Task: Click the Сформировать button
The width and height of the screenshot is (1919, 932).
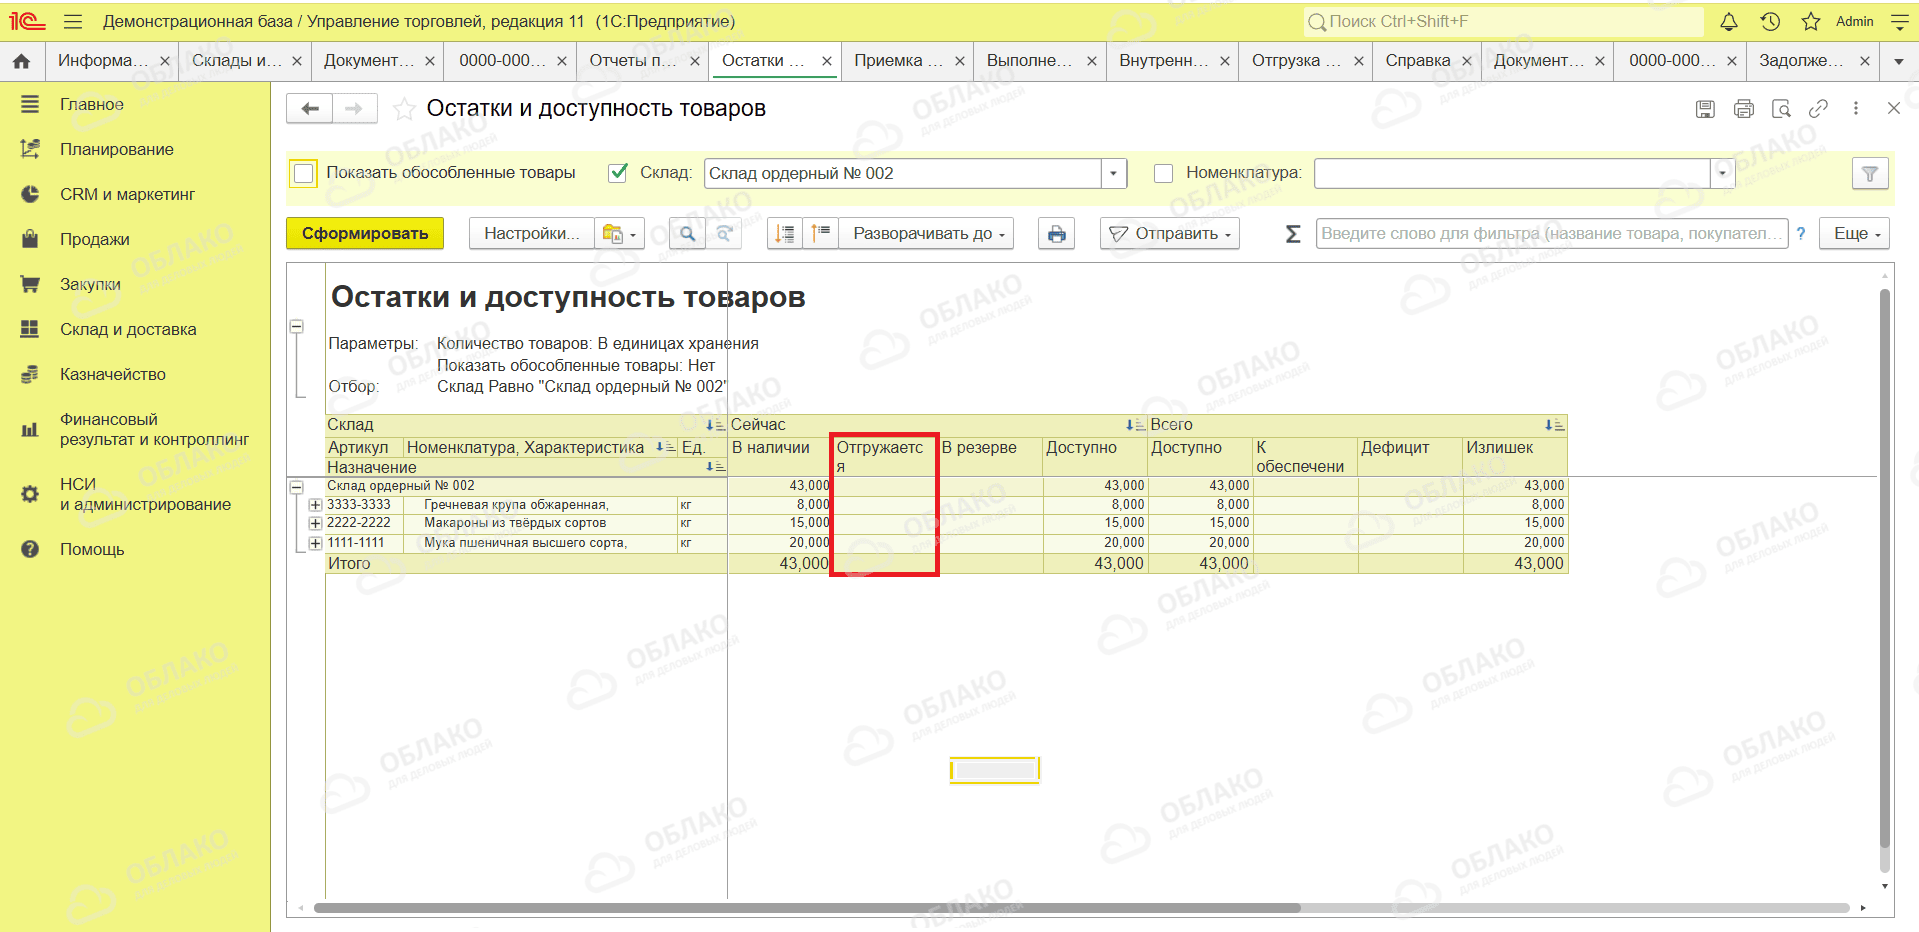Action: pos(365,234)
